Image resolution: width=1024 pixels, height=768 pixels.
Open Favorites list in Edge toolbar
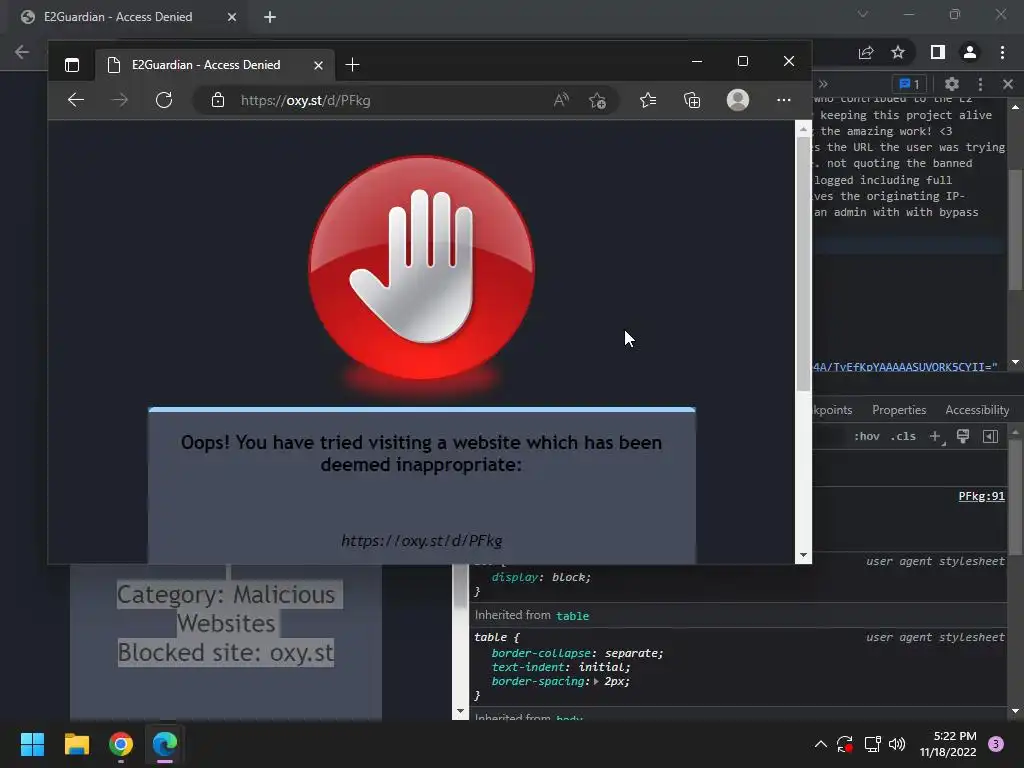(x=648, y=100)
